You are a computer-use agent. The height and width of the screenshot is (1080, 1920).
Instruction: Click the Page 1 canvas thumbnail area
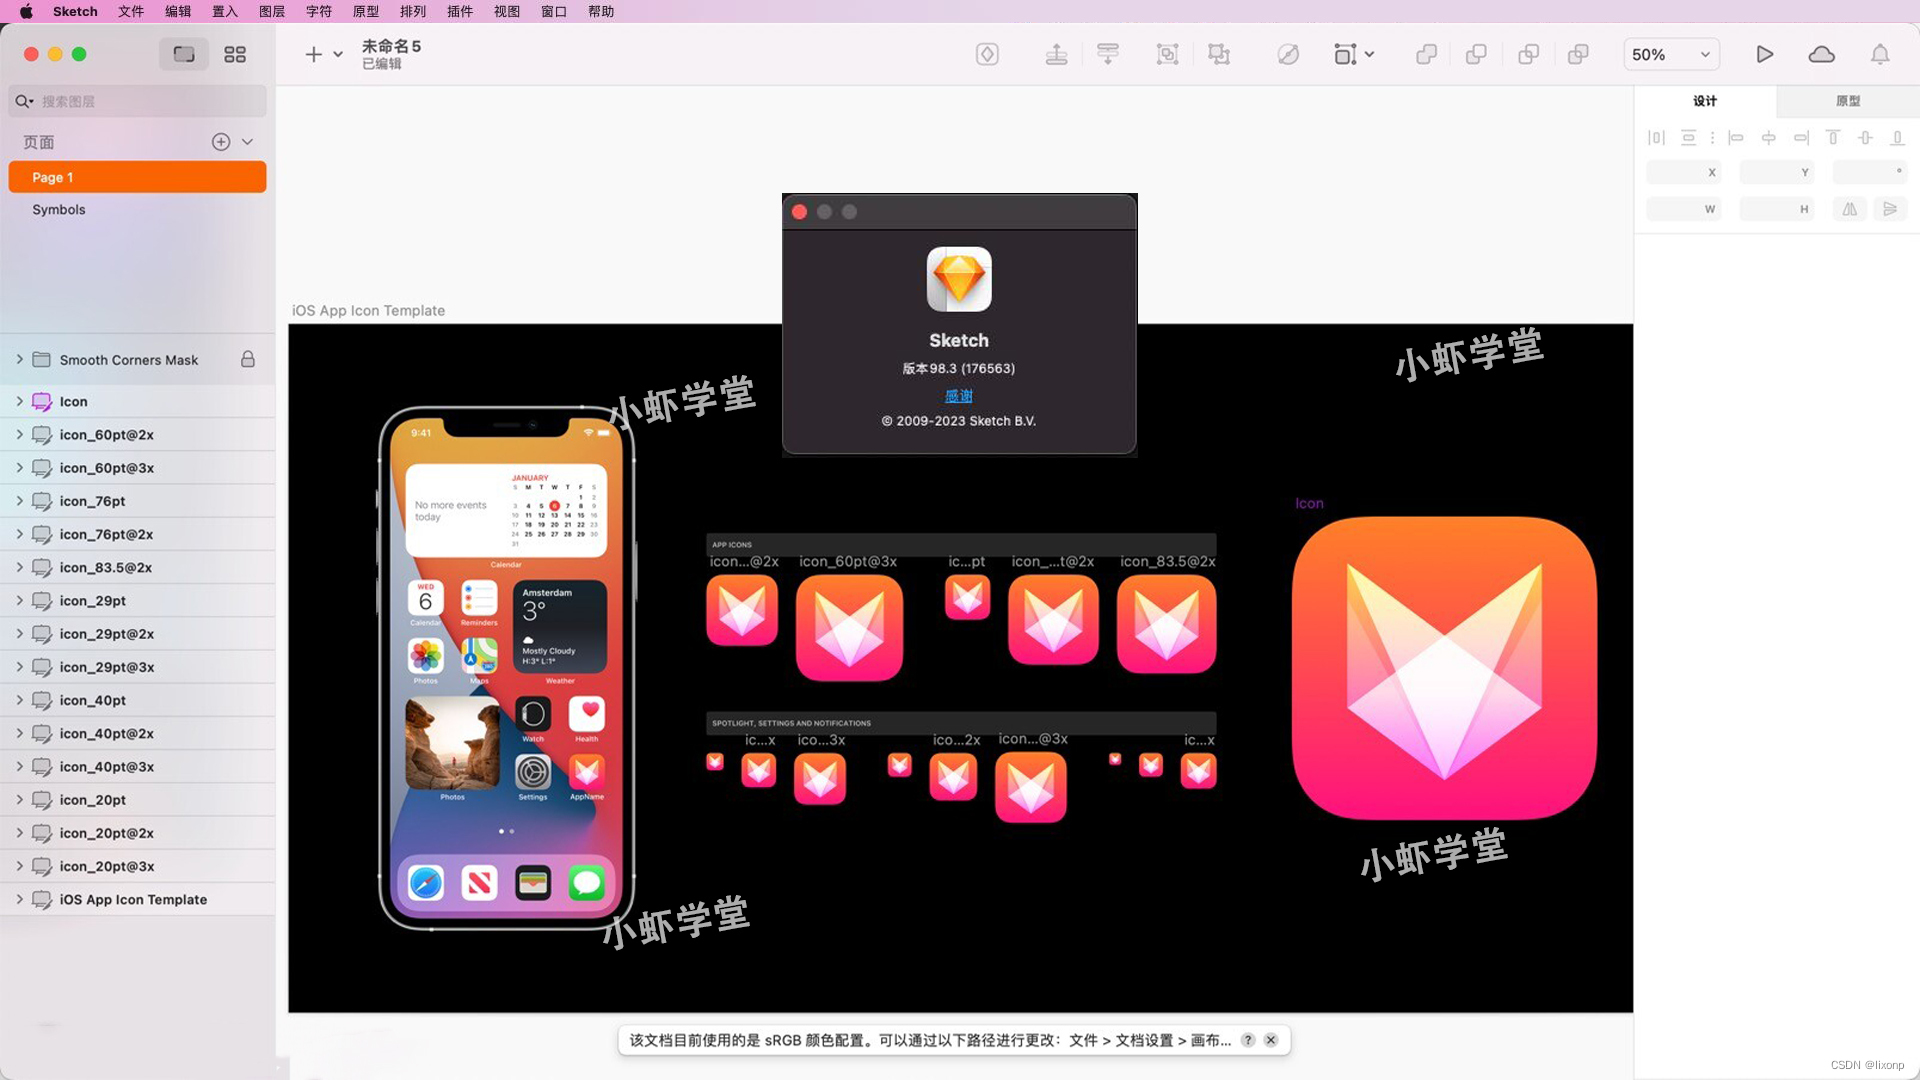(137, 175)
